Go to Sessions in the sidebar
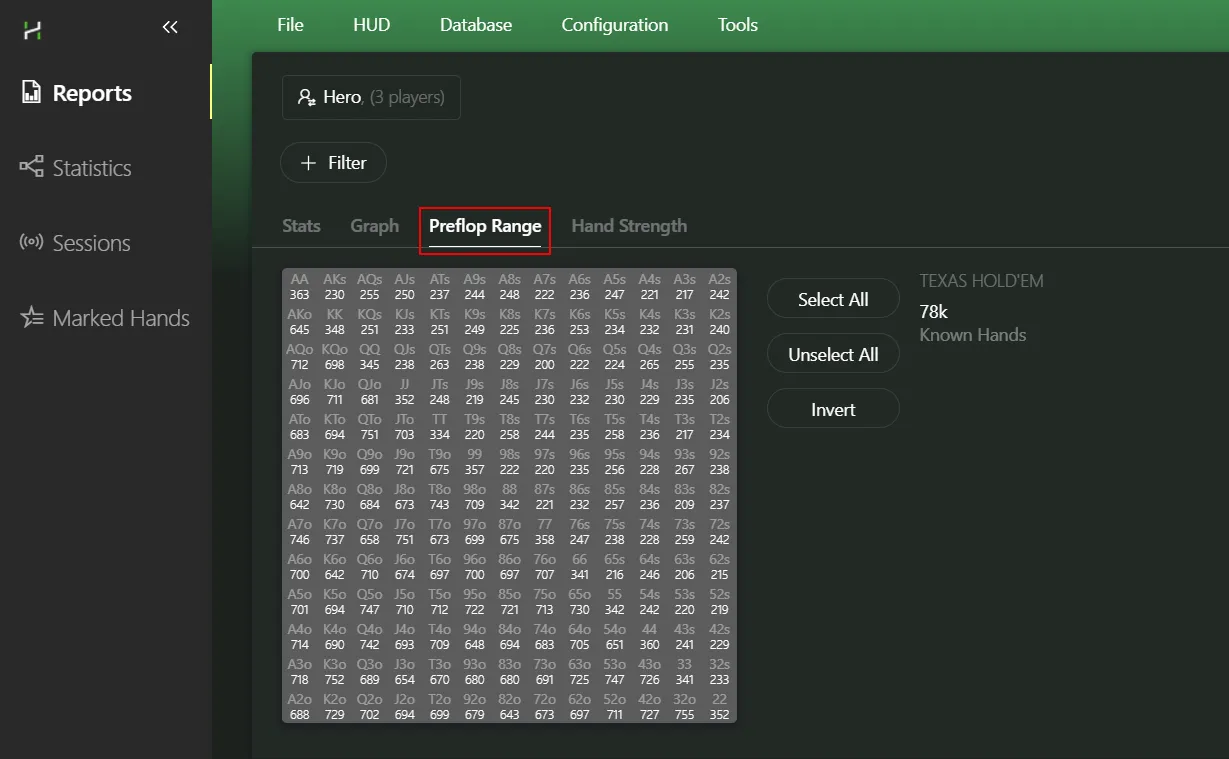1229x759 pixels. (90, 243)
